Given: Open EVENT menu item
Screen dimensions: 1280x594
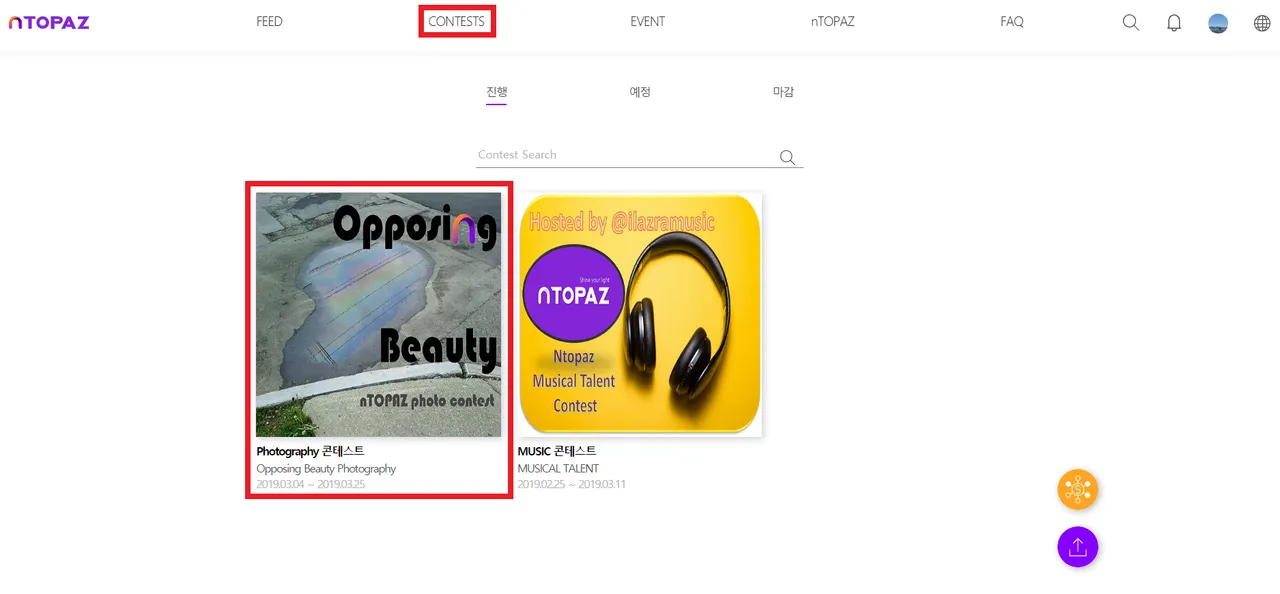Looking at the screenshot, I should [647, 21].
